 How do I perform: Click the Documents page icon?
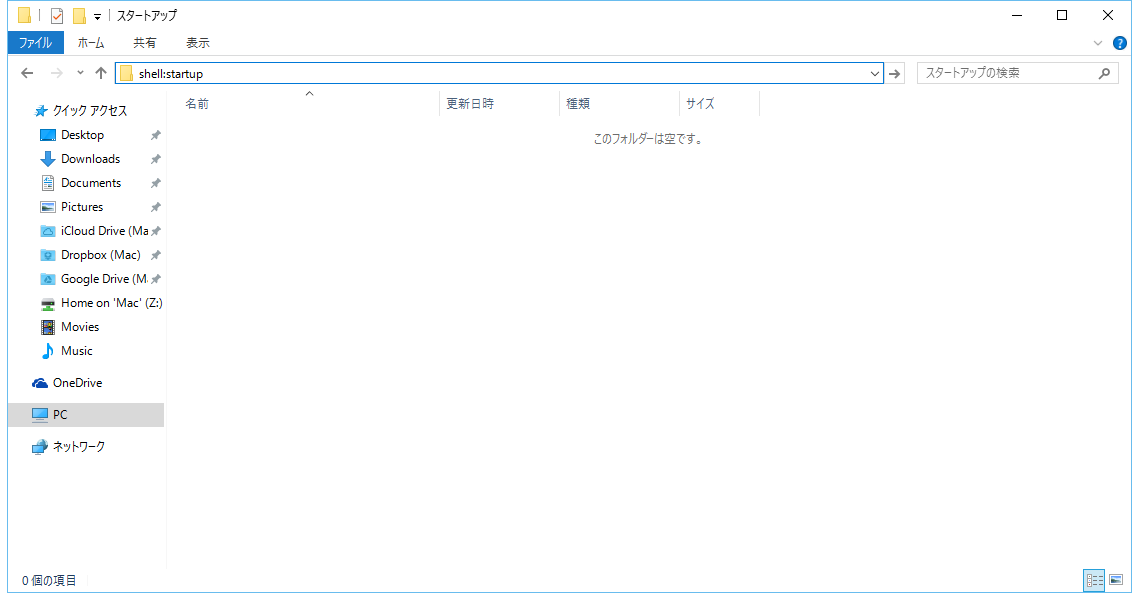pyautogui.click(x=48, y=183)
